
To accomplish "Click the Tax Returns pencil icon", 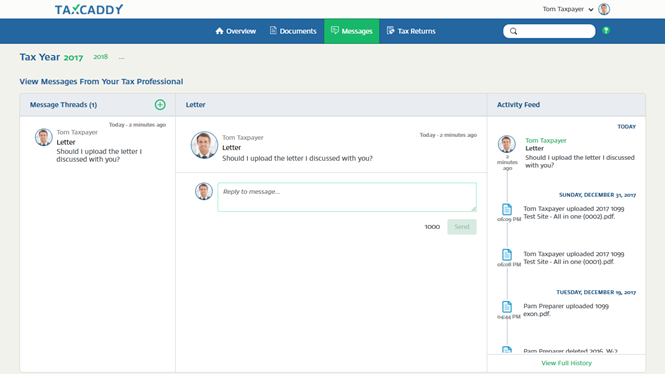I will tap(390, 31).
